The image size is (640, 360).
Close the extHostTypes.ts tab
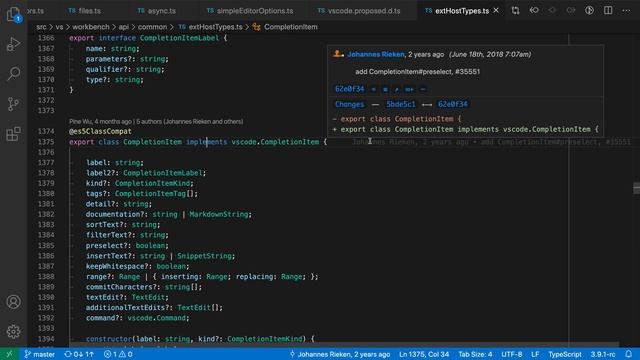tap(496, 11)
